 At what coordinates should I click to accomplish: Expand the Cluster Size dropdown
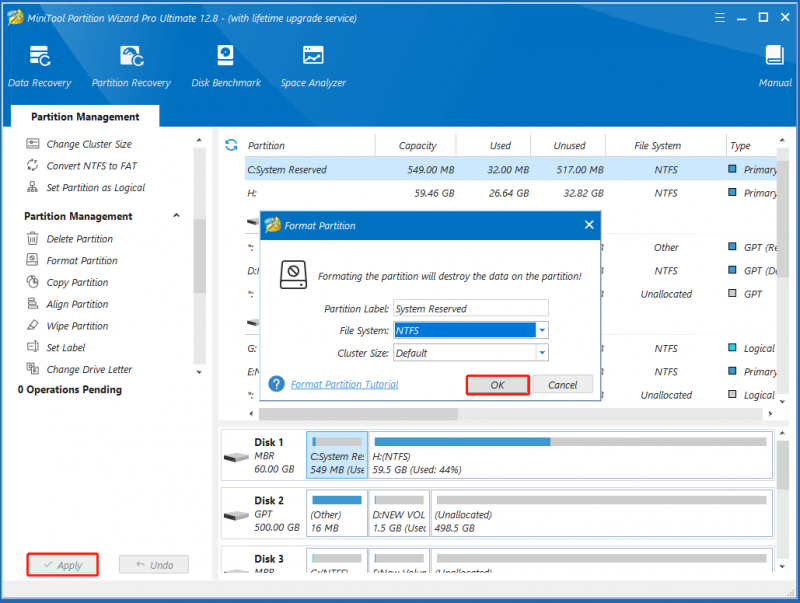point(542,353)
